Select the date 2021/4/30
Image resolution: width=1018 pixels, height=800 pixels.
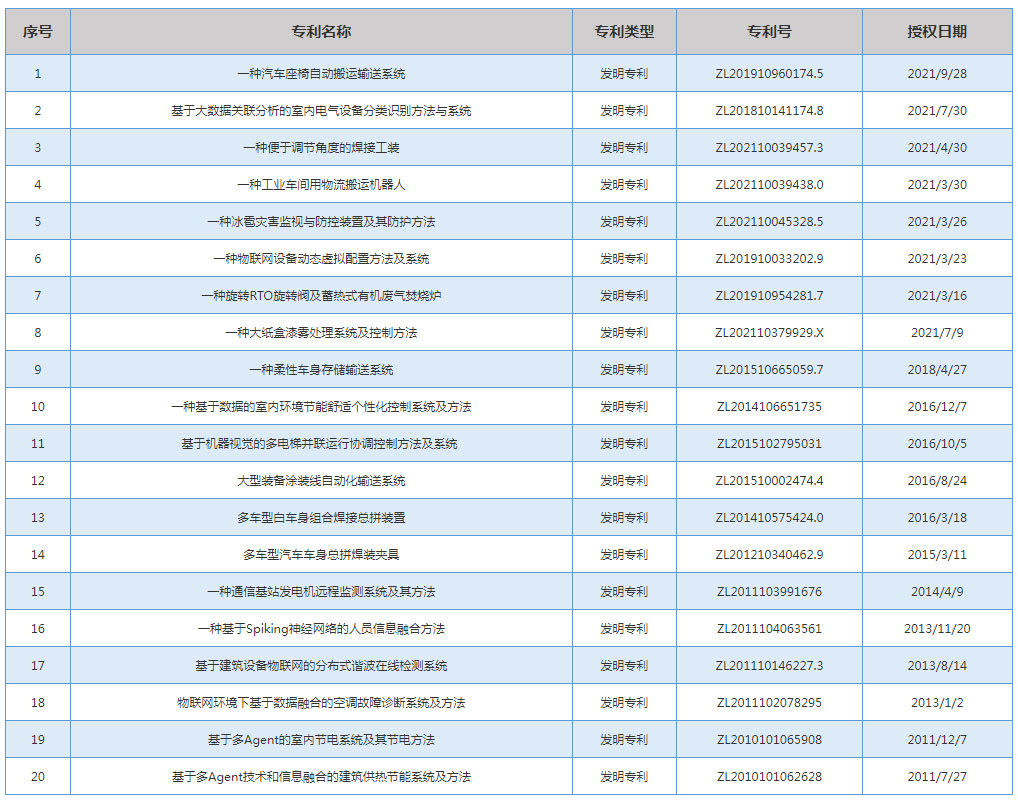tap(937, 148)
